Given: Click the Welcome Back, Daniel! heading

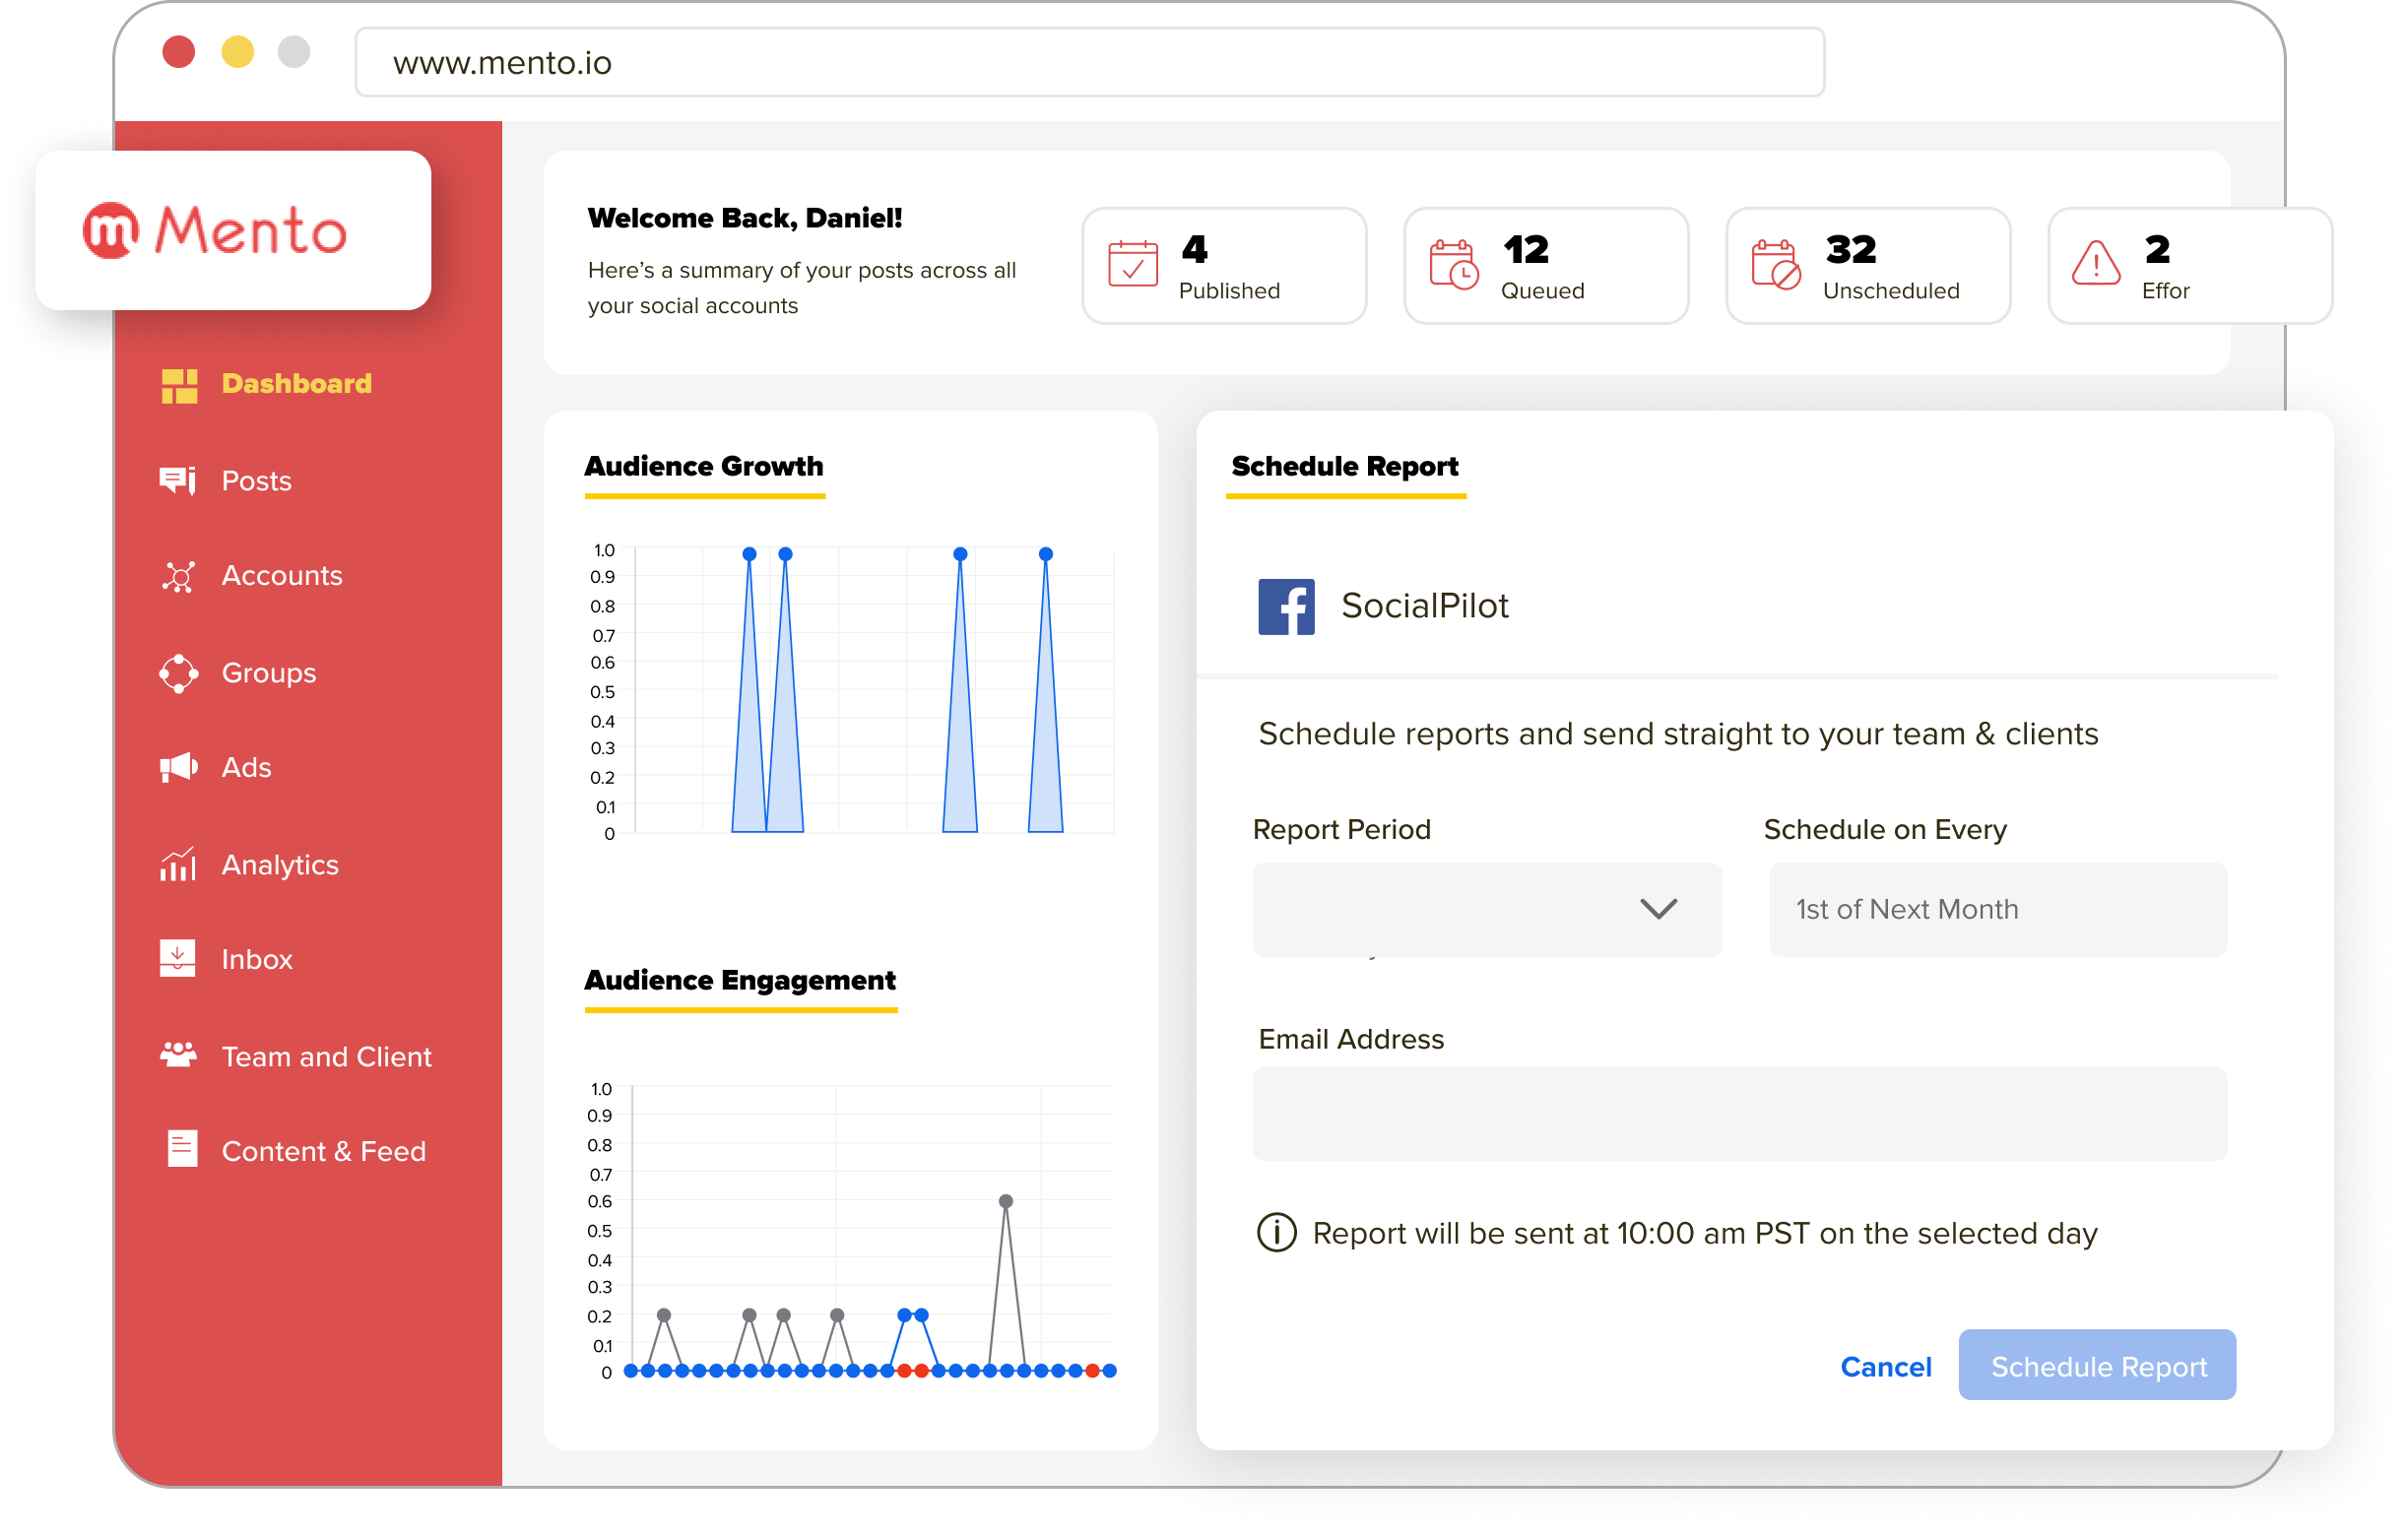Looking at the screenshot, I should (x=745, y=218).
